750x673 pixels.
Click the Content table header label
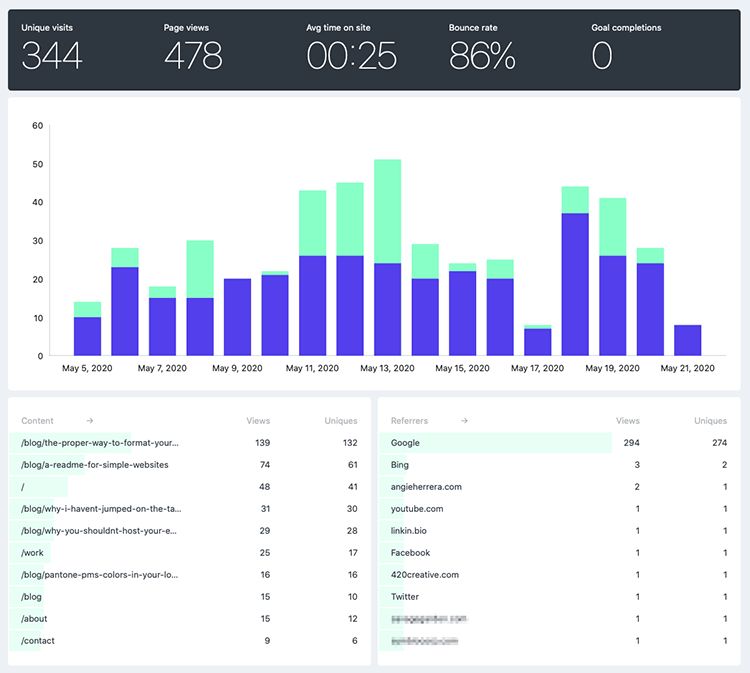pos(38,421)
